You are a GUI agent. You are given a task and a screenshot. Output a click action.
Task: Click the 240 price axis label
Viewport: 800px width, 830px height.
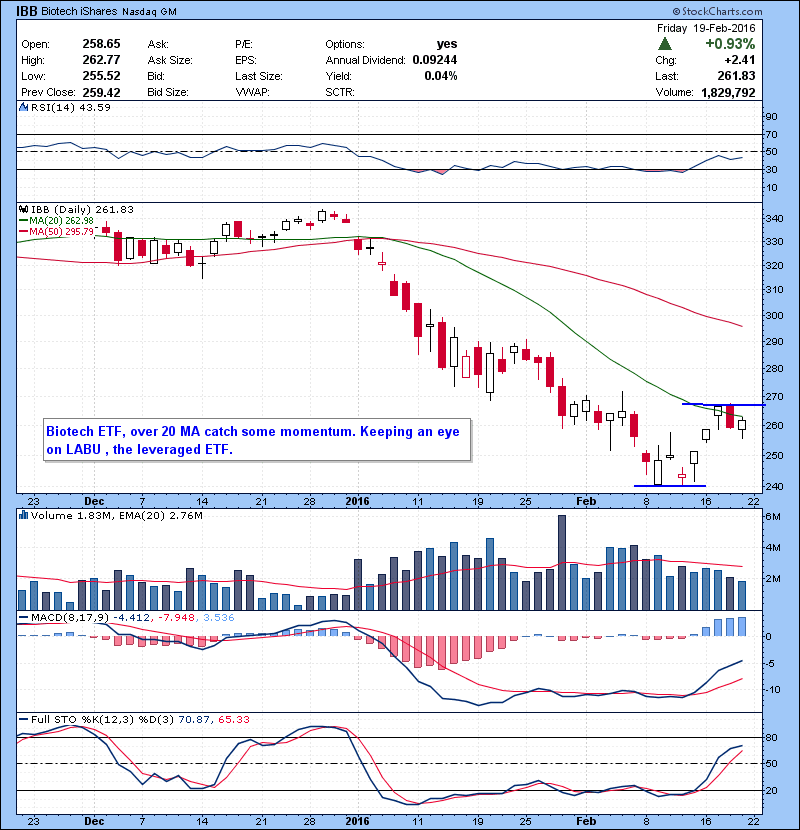click(x=774, y=486)
